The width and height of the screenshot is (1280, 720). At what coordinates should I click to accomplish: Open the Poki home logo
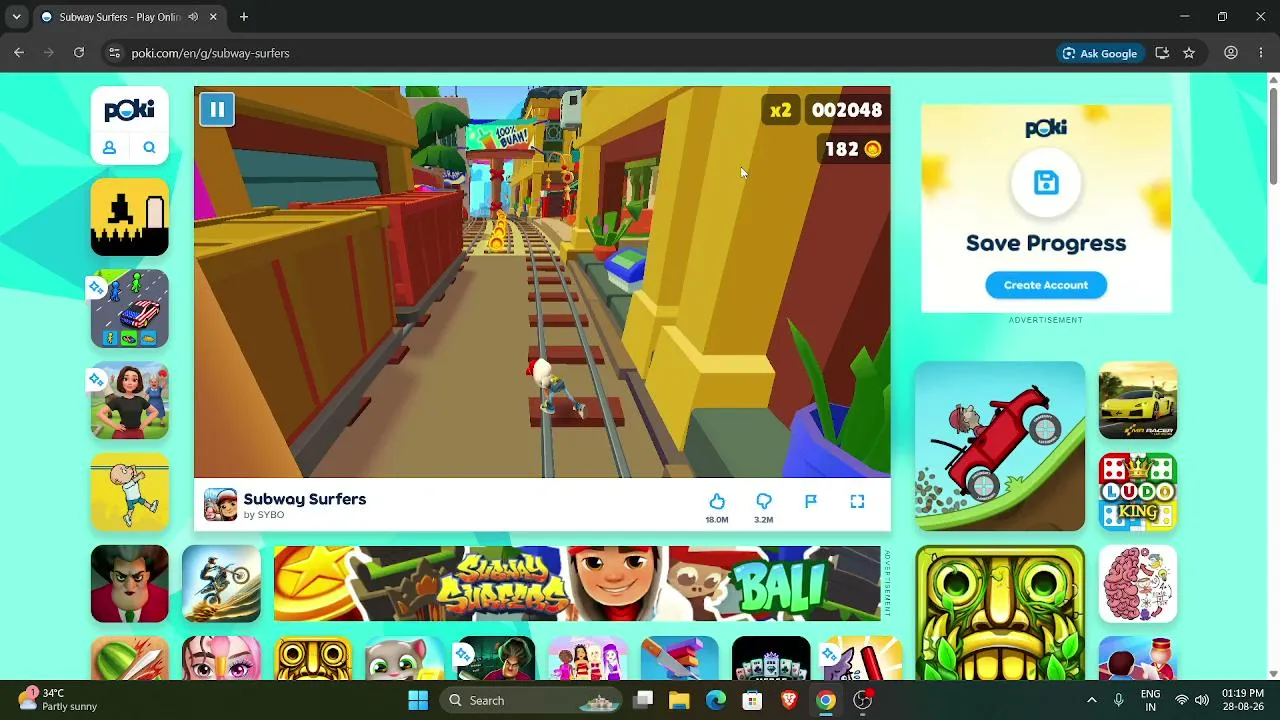130,110
